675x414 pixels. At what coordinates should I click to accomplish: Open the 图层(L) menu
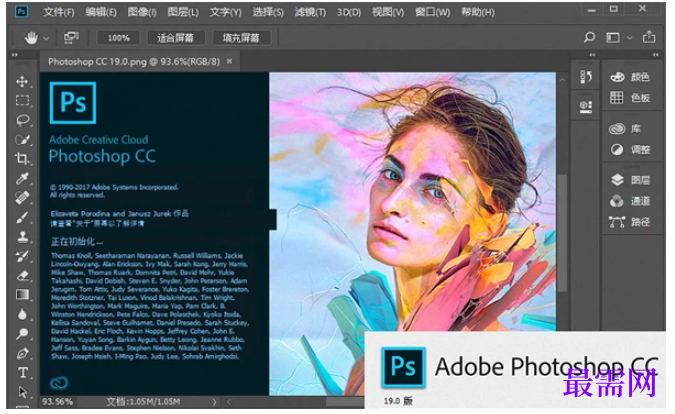tap(183, 12)
